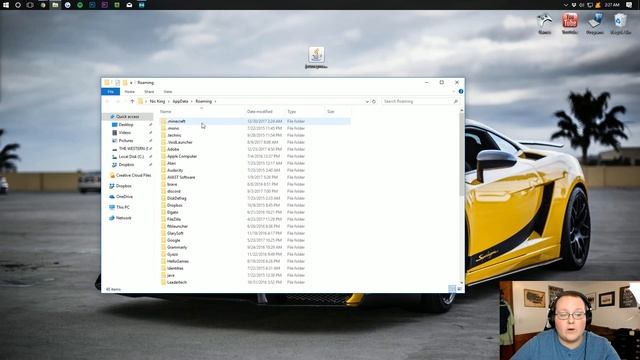Screen dimensions: 640x360
Task: Switch to details view button in status bar
Action: [x=452, y=289]
